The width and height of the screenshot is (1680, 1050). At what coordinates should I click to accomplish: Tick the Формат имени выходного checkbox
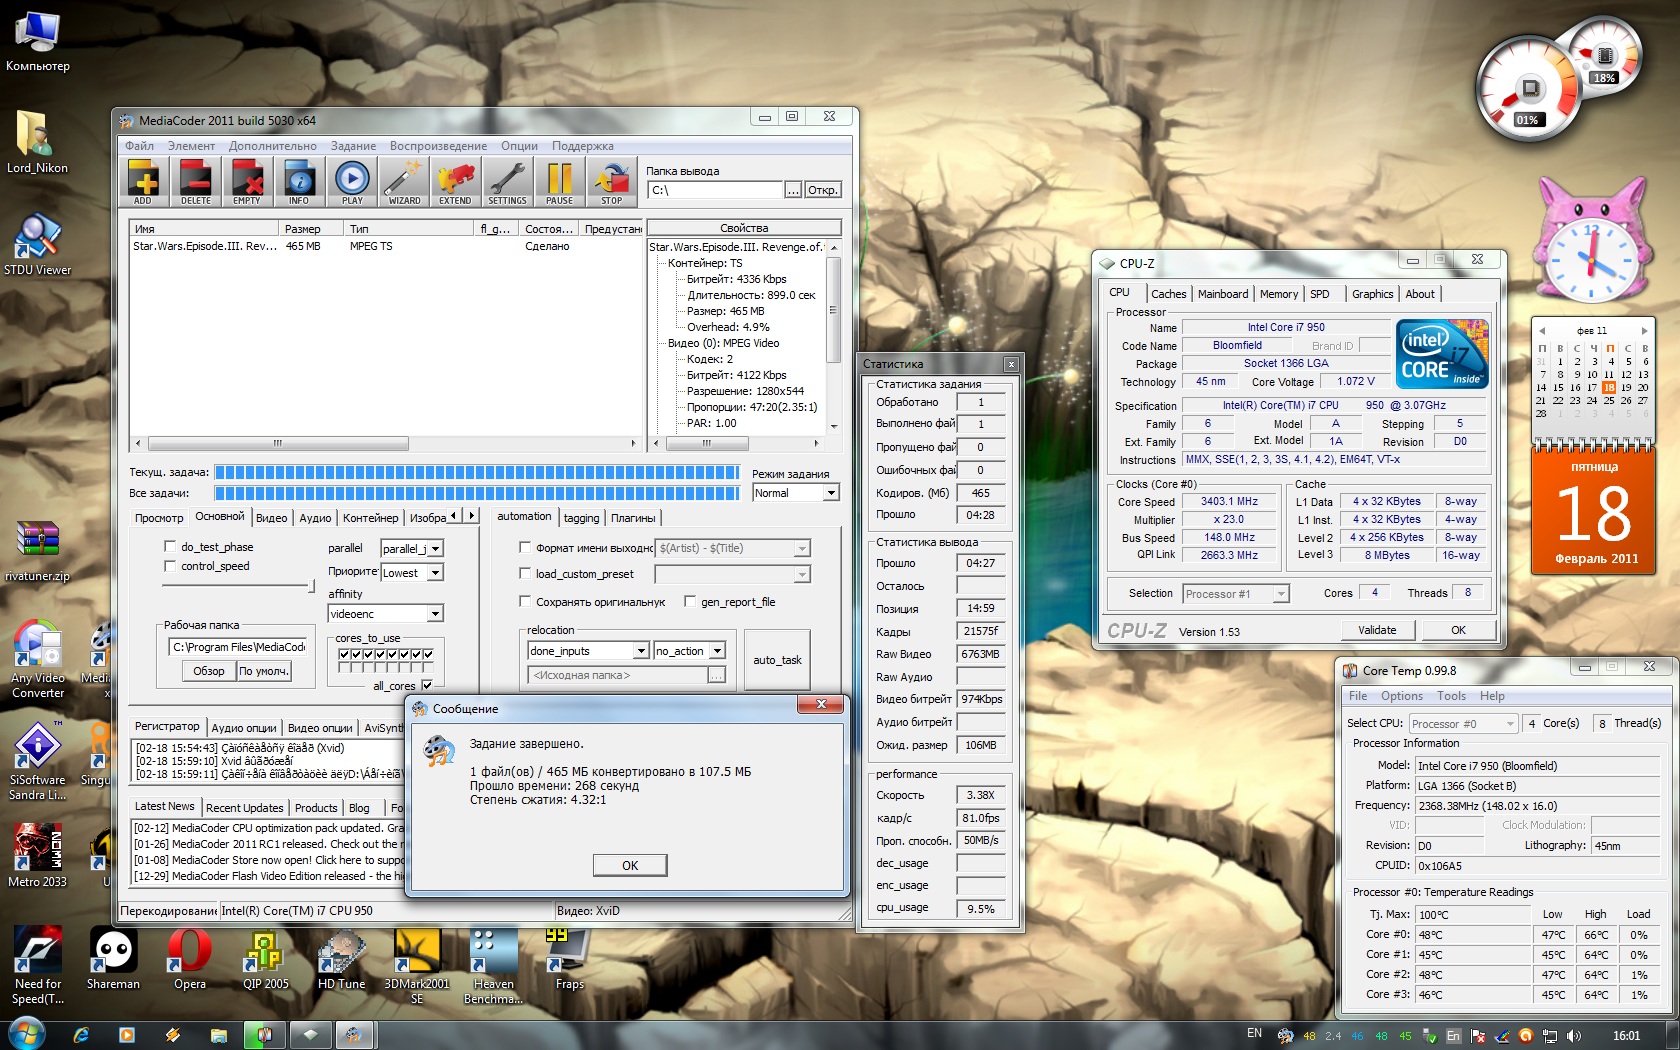point(525,548)
